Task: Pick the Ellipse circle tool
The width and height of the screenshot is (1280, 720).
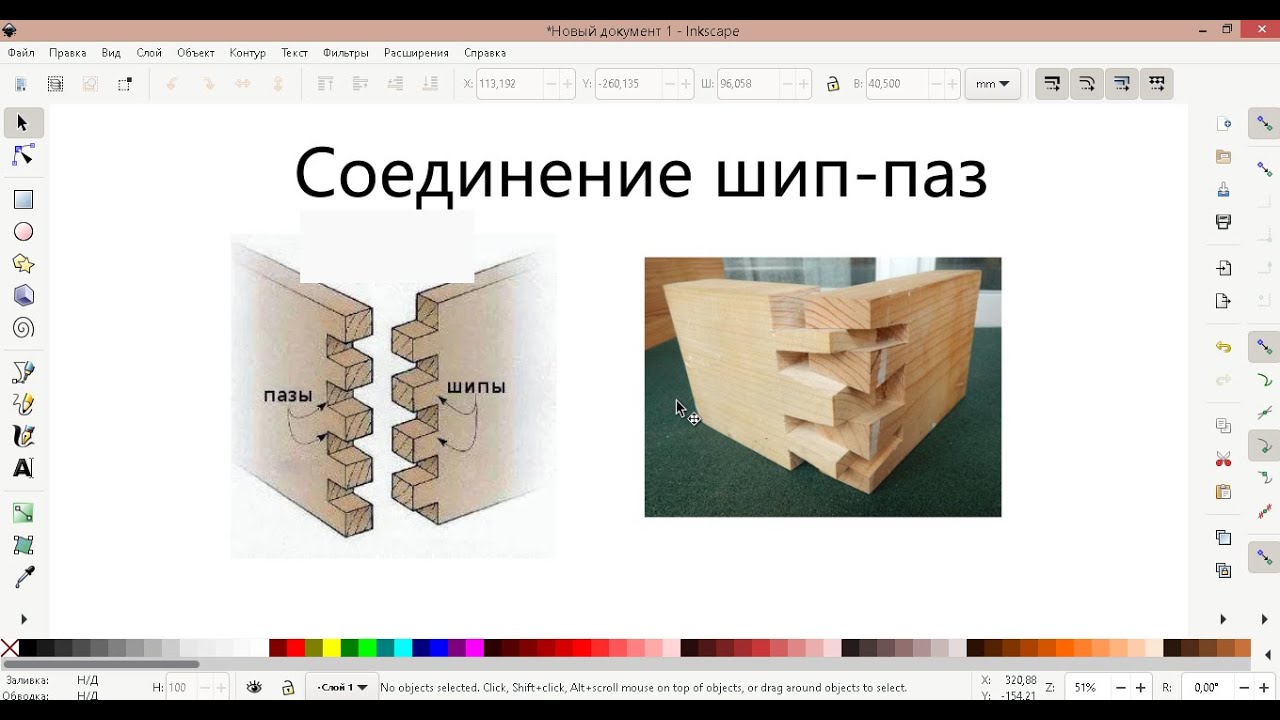Action: click(x=23, y=232)
